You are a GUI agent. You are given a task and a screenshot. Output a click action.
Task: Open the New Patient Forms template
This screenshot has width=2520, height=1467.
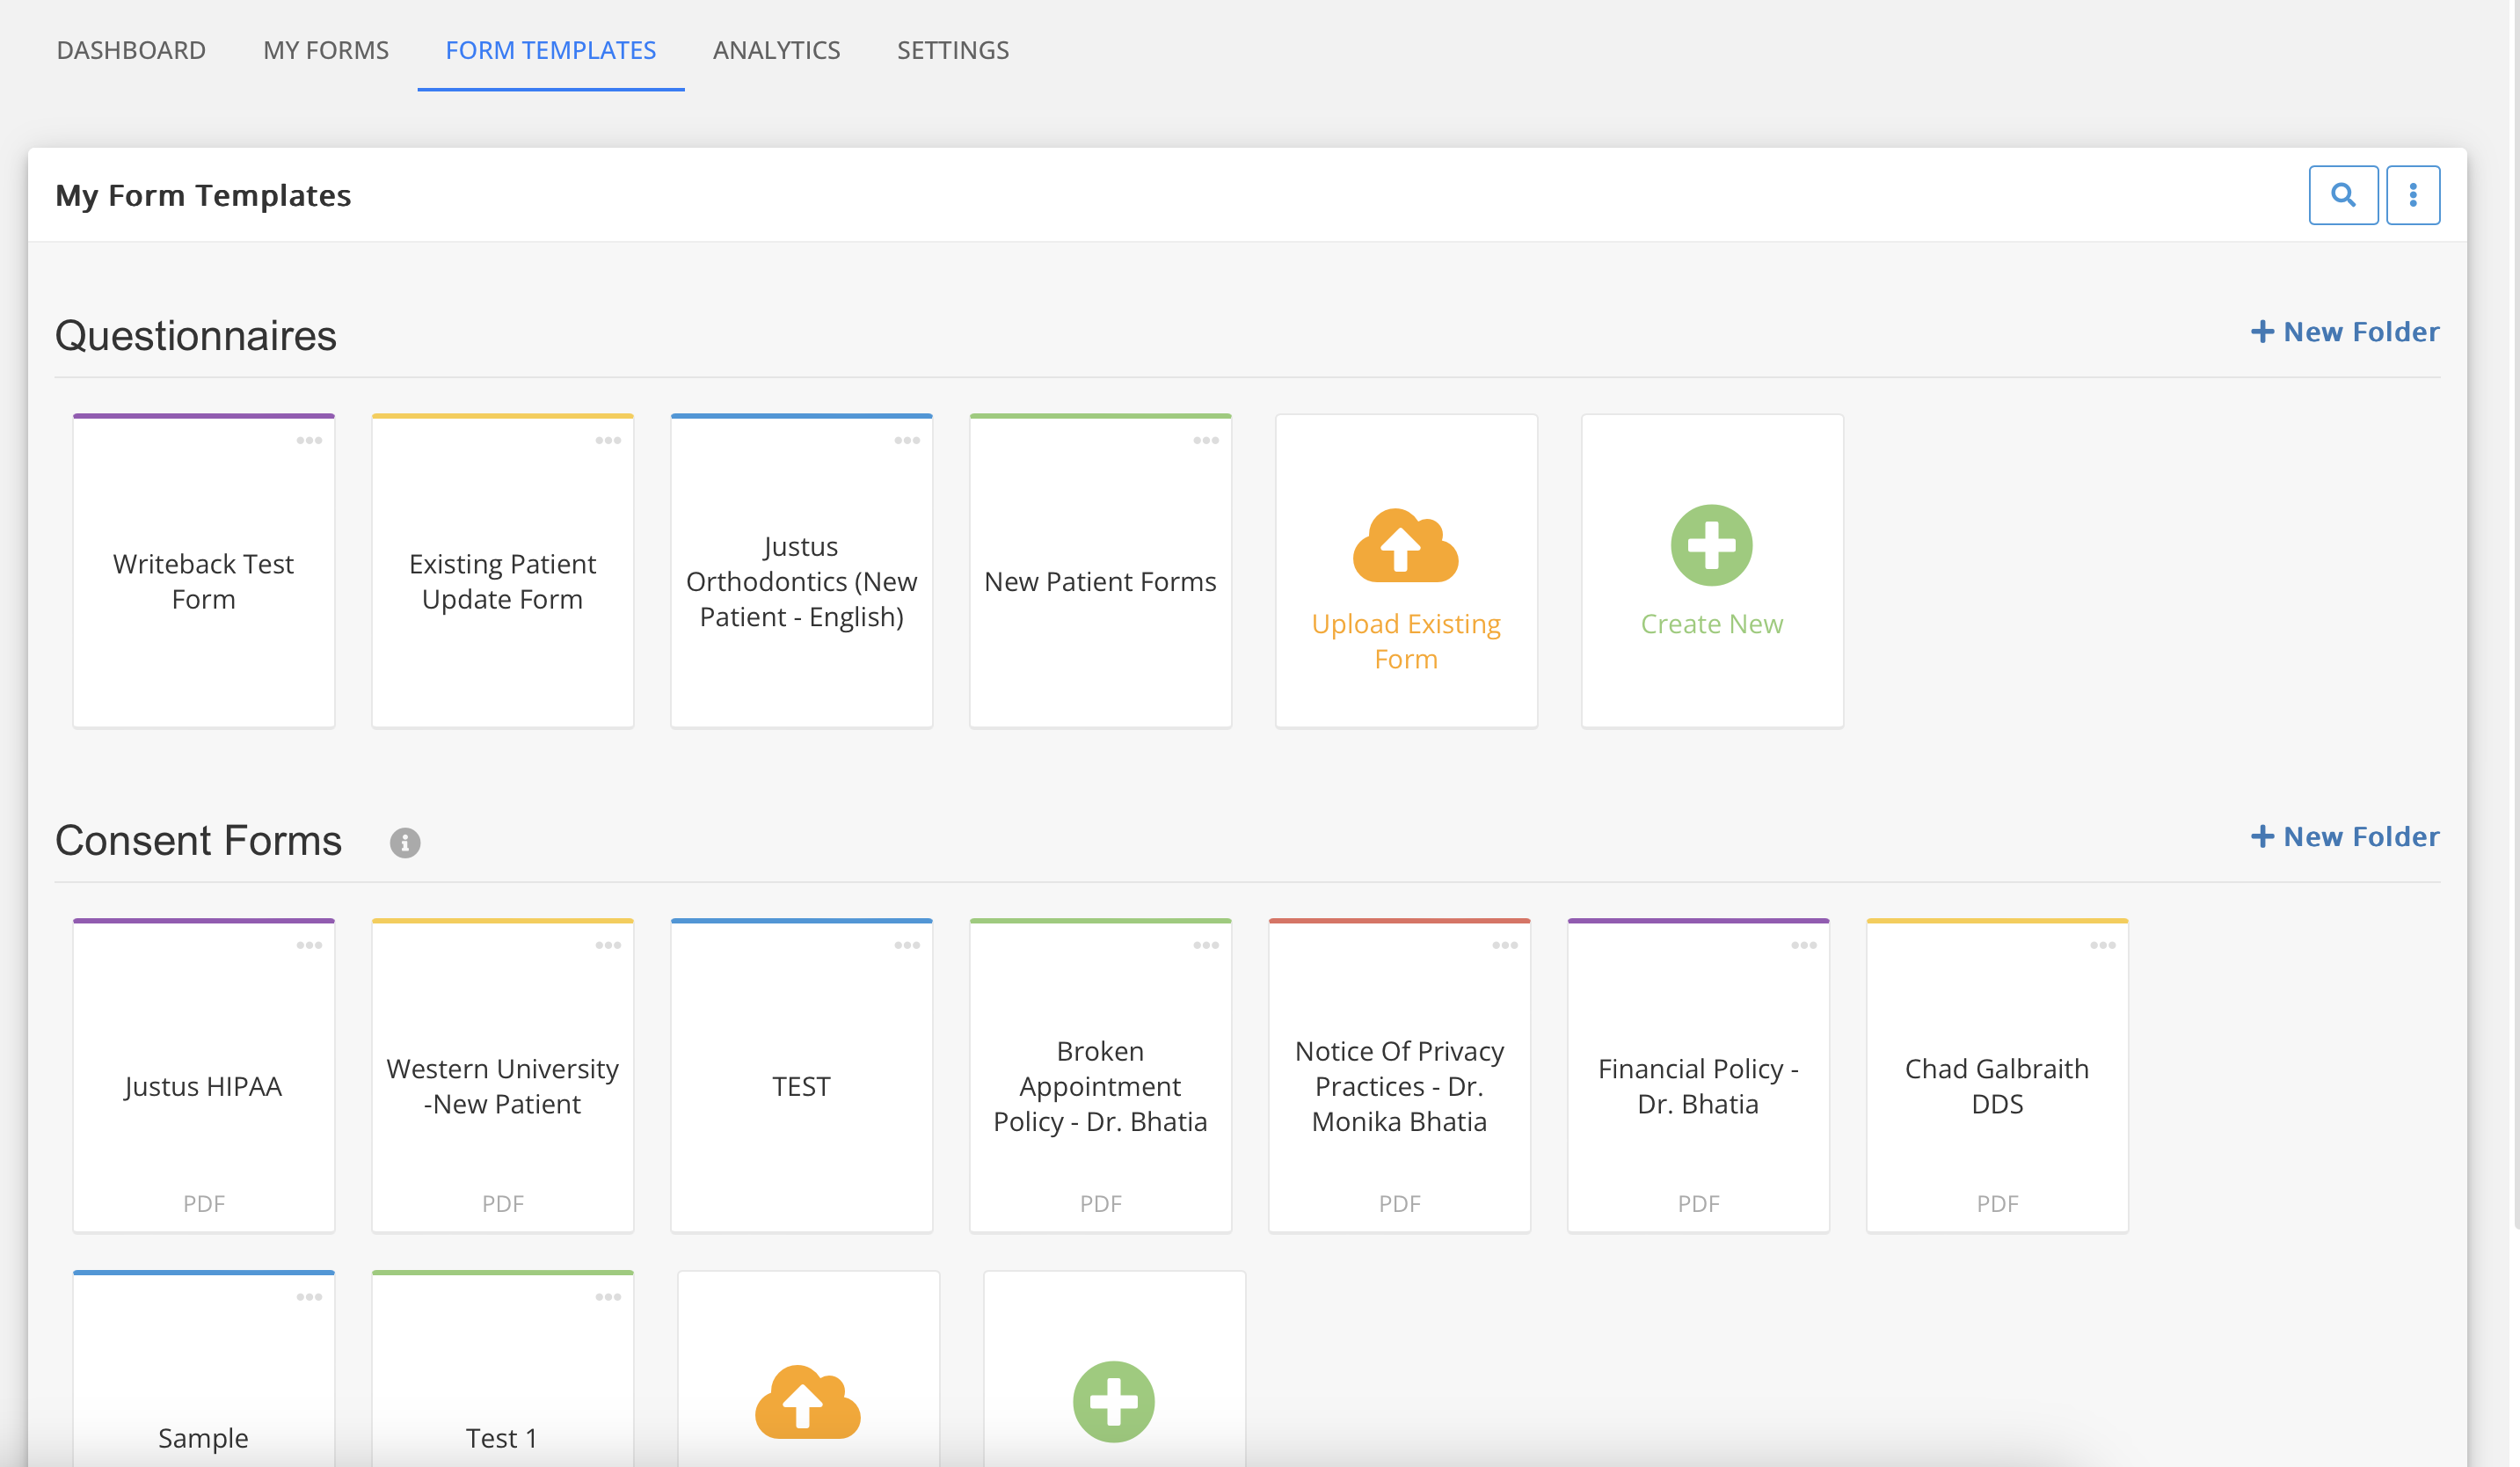click(x=1100, y=580)
